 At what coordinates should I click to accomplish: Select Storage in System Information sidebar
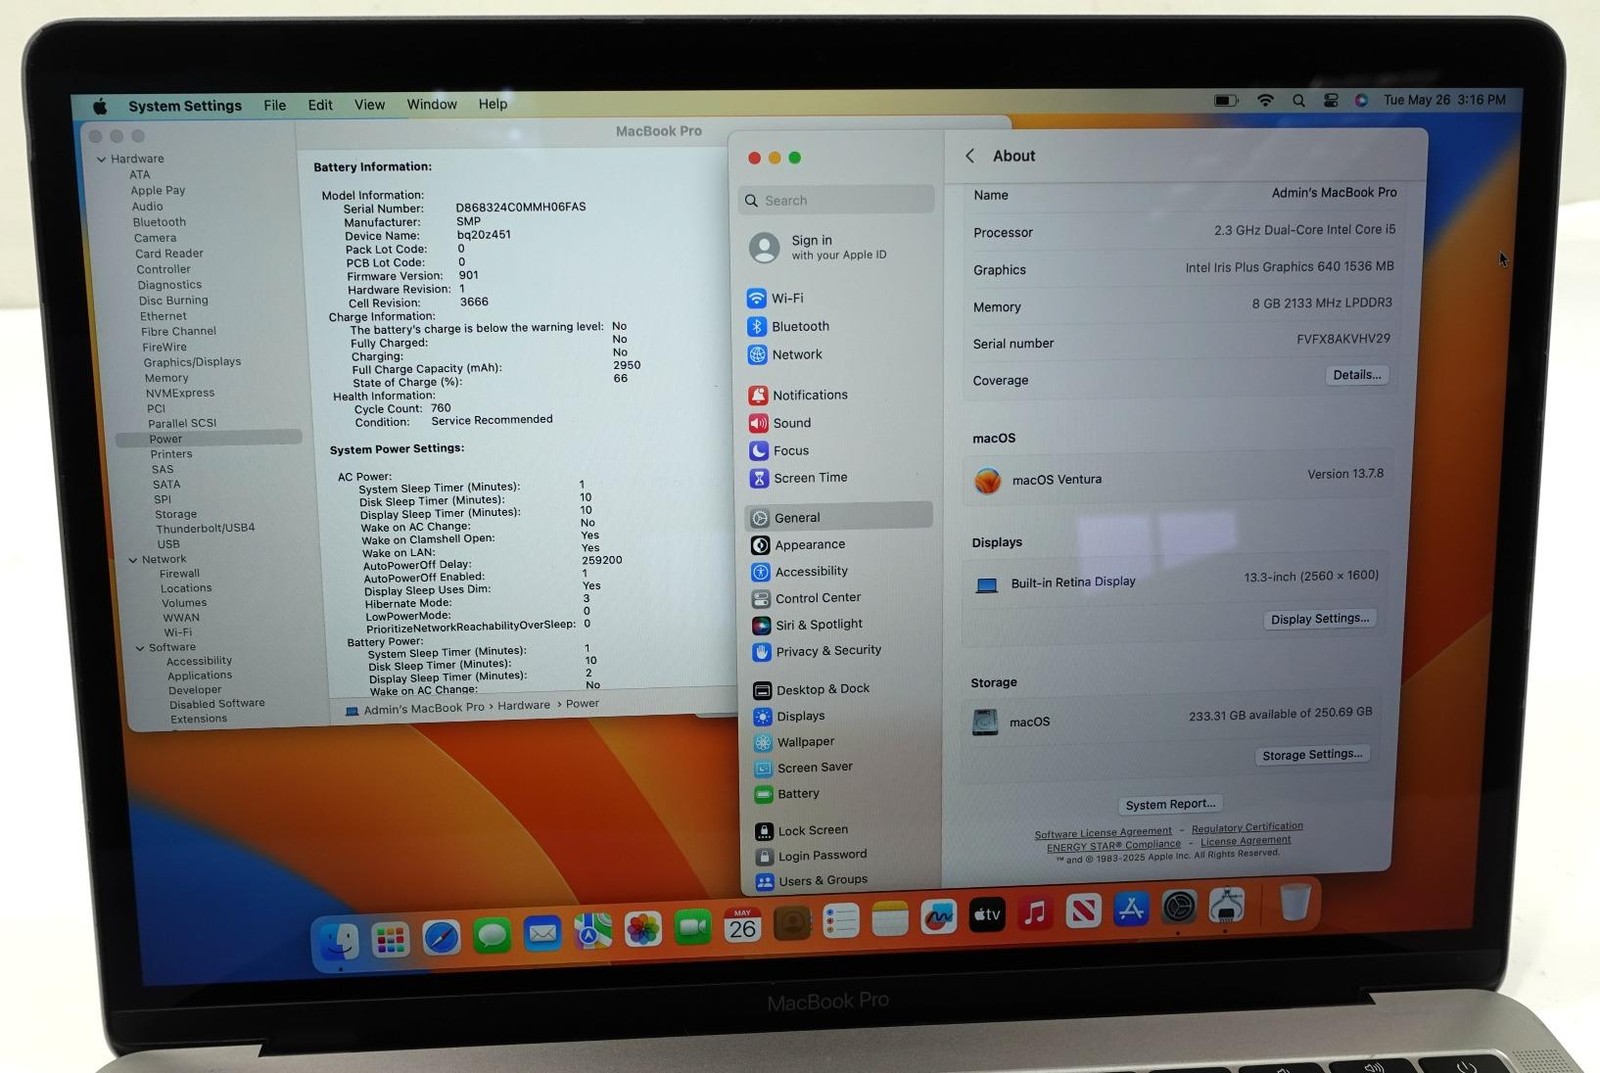point(176,515)
